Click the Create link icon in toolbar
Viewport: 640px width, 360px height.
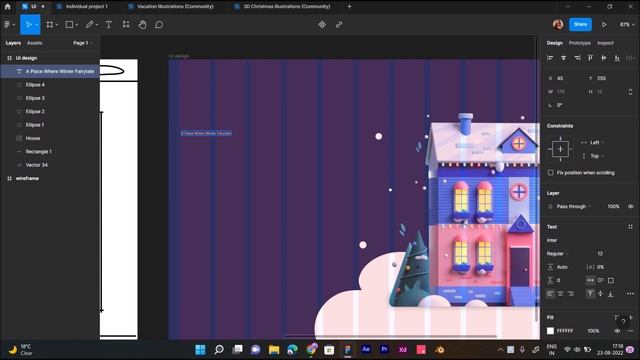tap(339, 25)
